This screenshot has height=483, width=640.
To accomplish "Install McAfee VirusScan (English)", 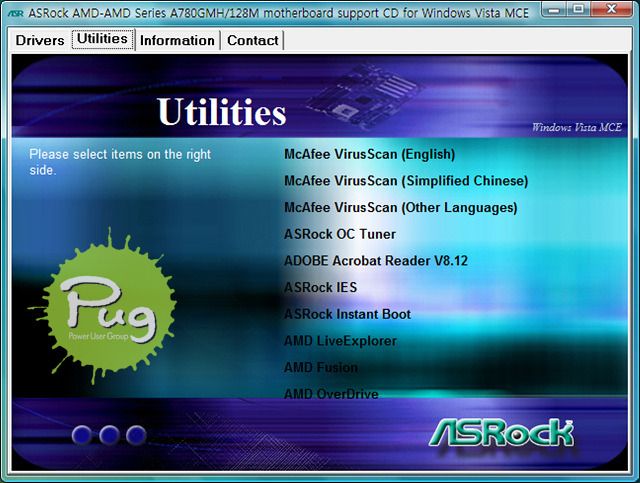I will (369, 154).
